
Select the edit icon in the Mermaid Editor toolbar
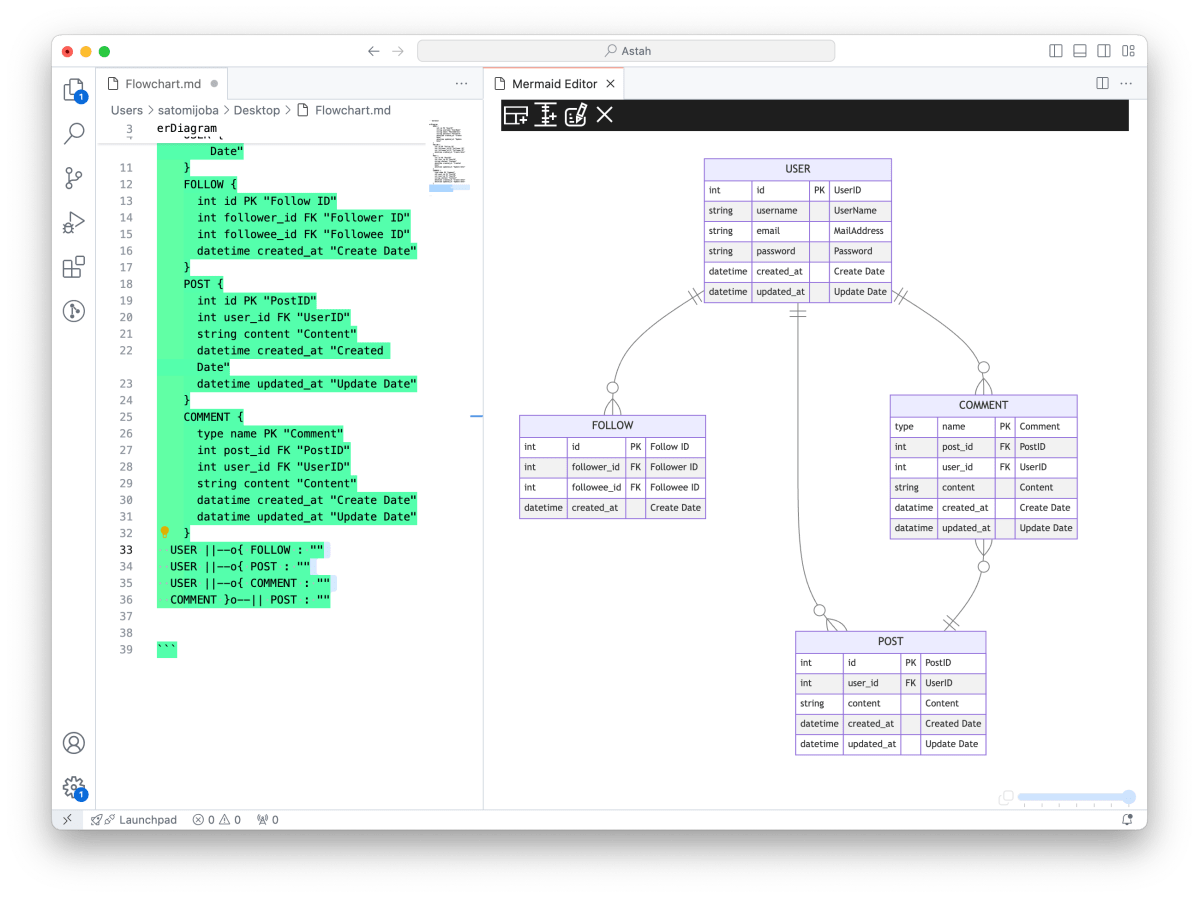(x=575, y=115)
